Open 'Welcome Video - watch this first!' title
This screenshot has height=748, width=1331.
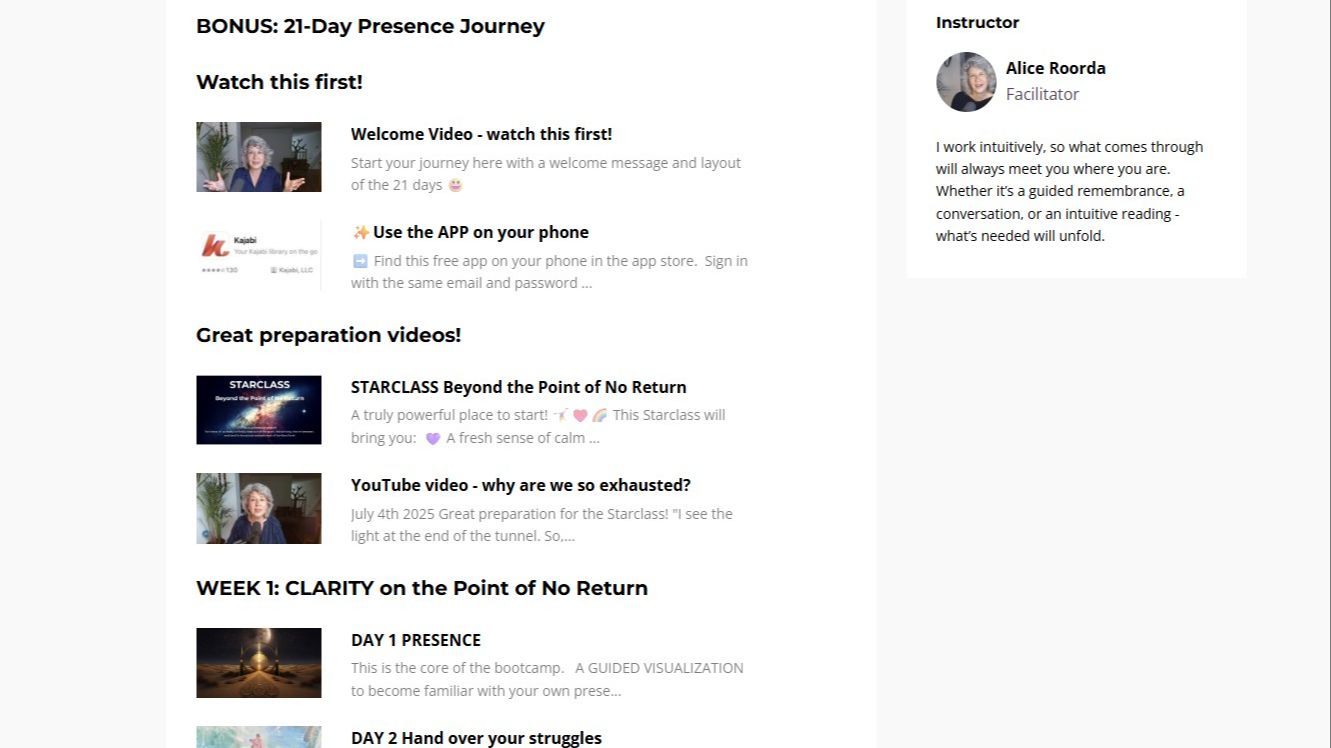point(481,134)
